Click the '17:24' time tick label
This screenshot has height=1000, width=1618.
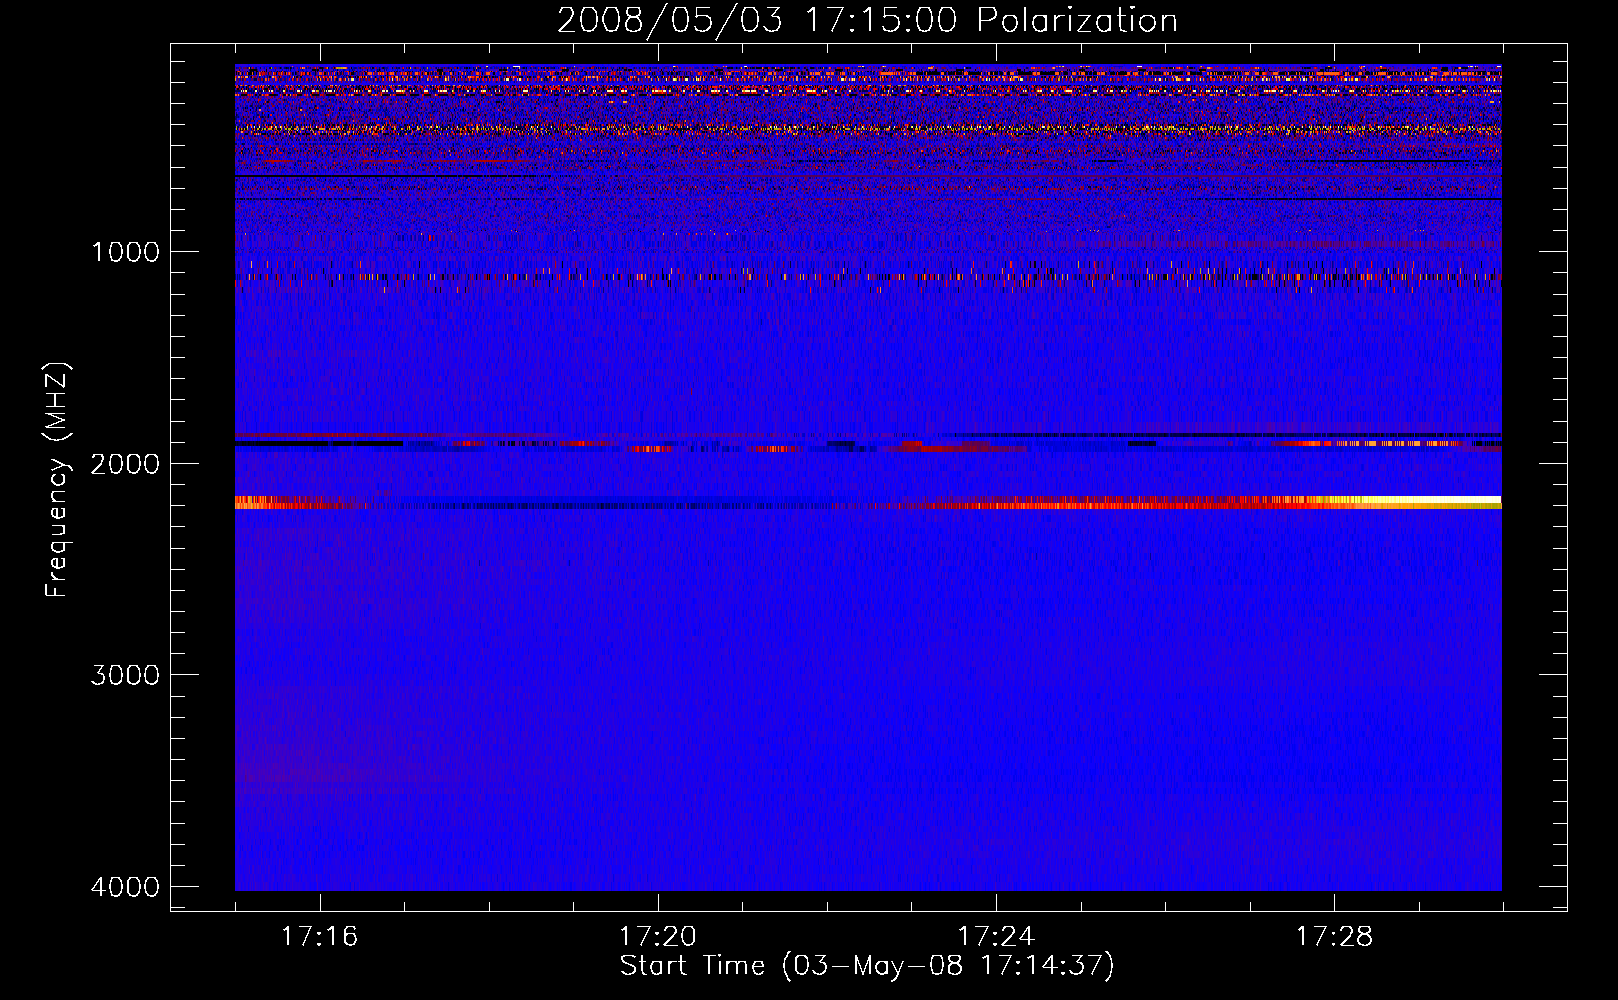coord(996,937)
